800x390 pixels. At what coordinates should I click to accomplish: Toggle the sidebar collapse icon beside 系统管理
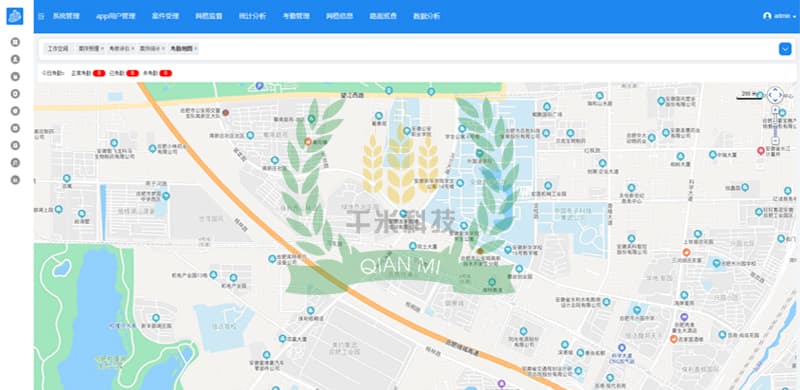[41, 16]
